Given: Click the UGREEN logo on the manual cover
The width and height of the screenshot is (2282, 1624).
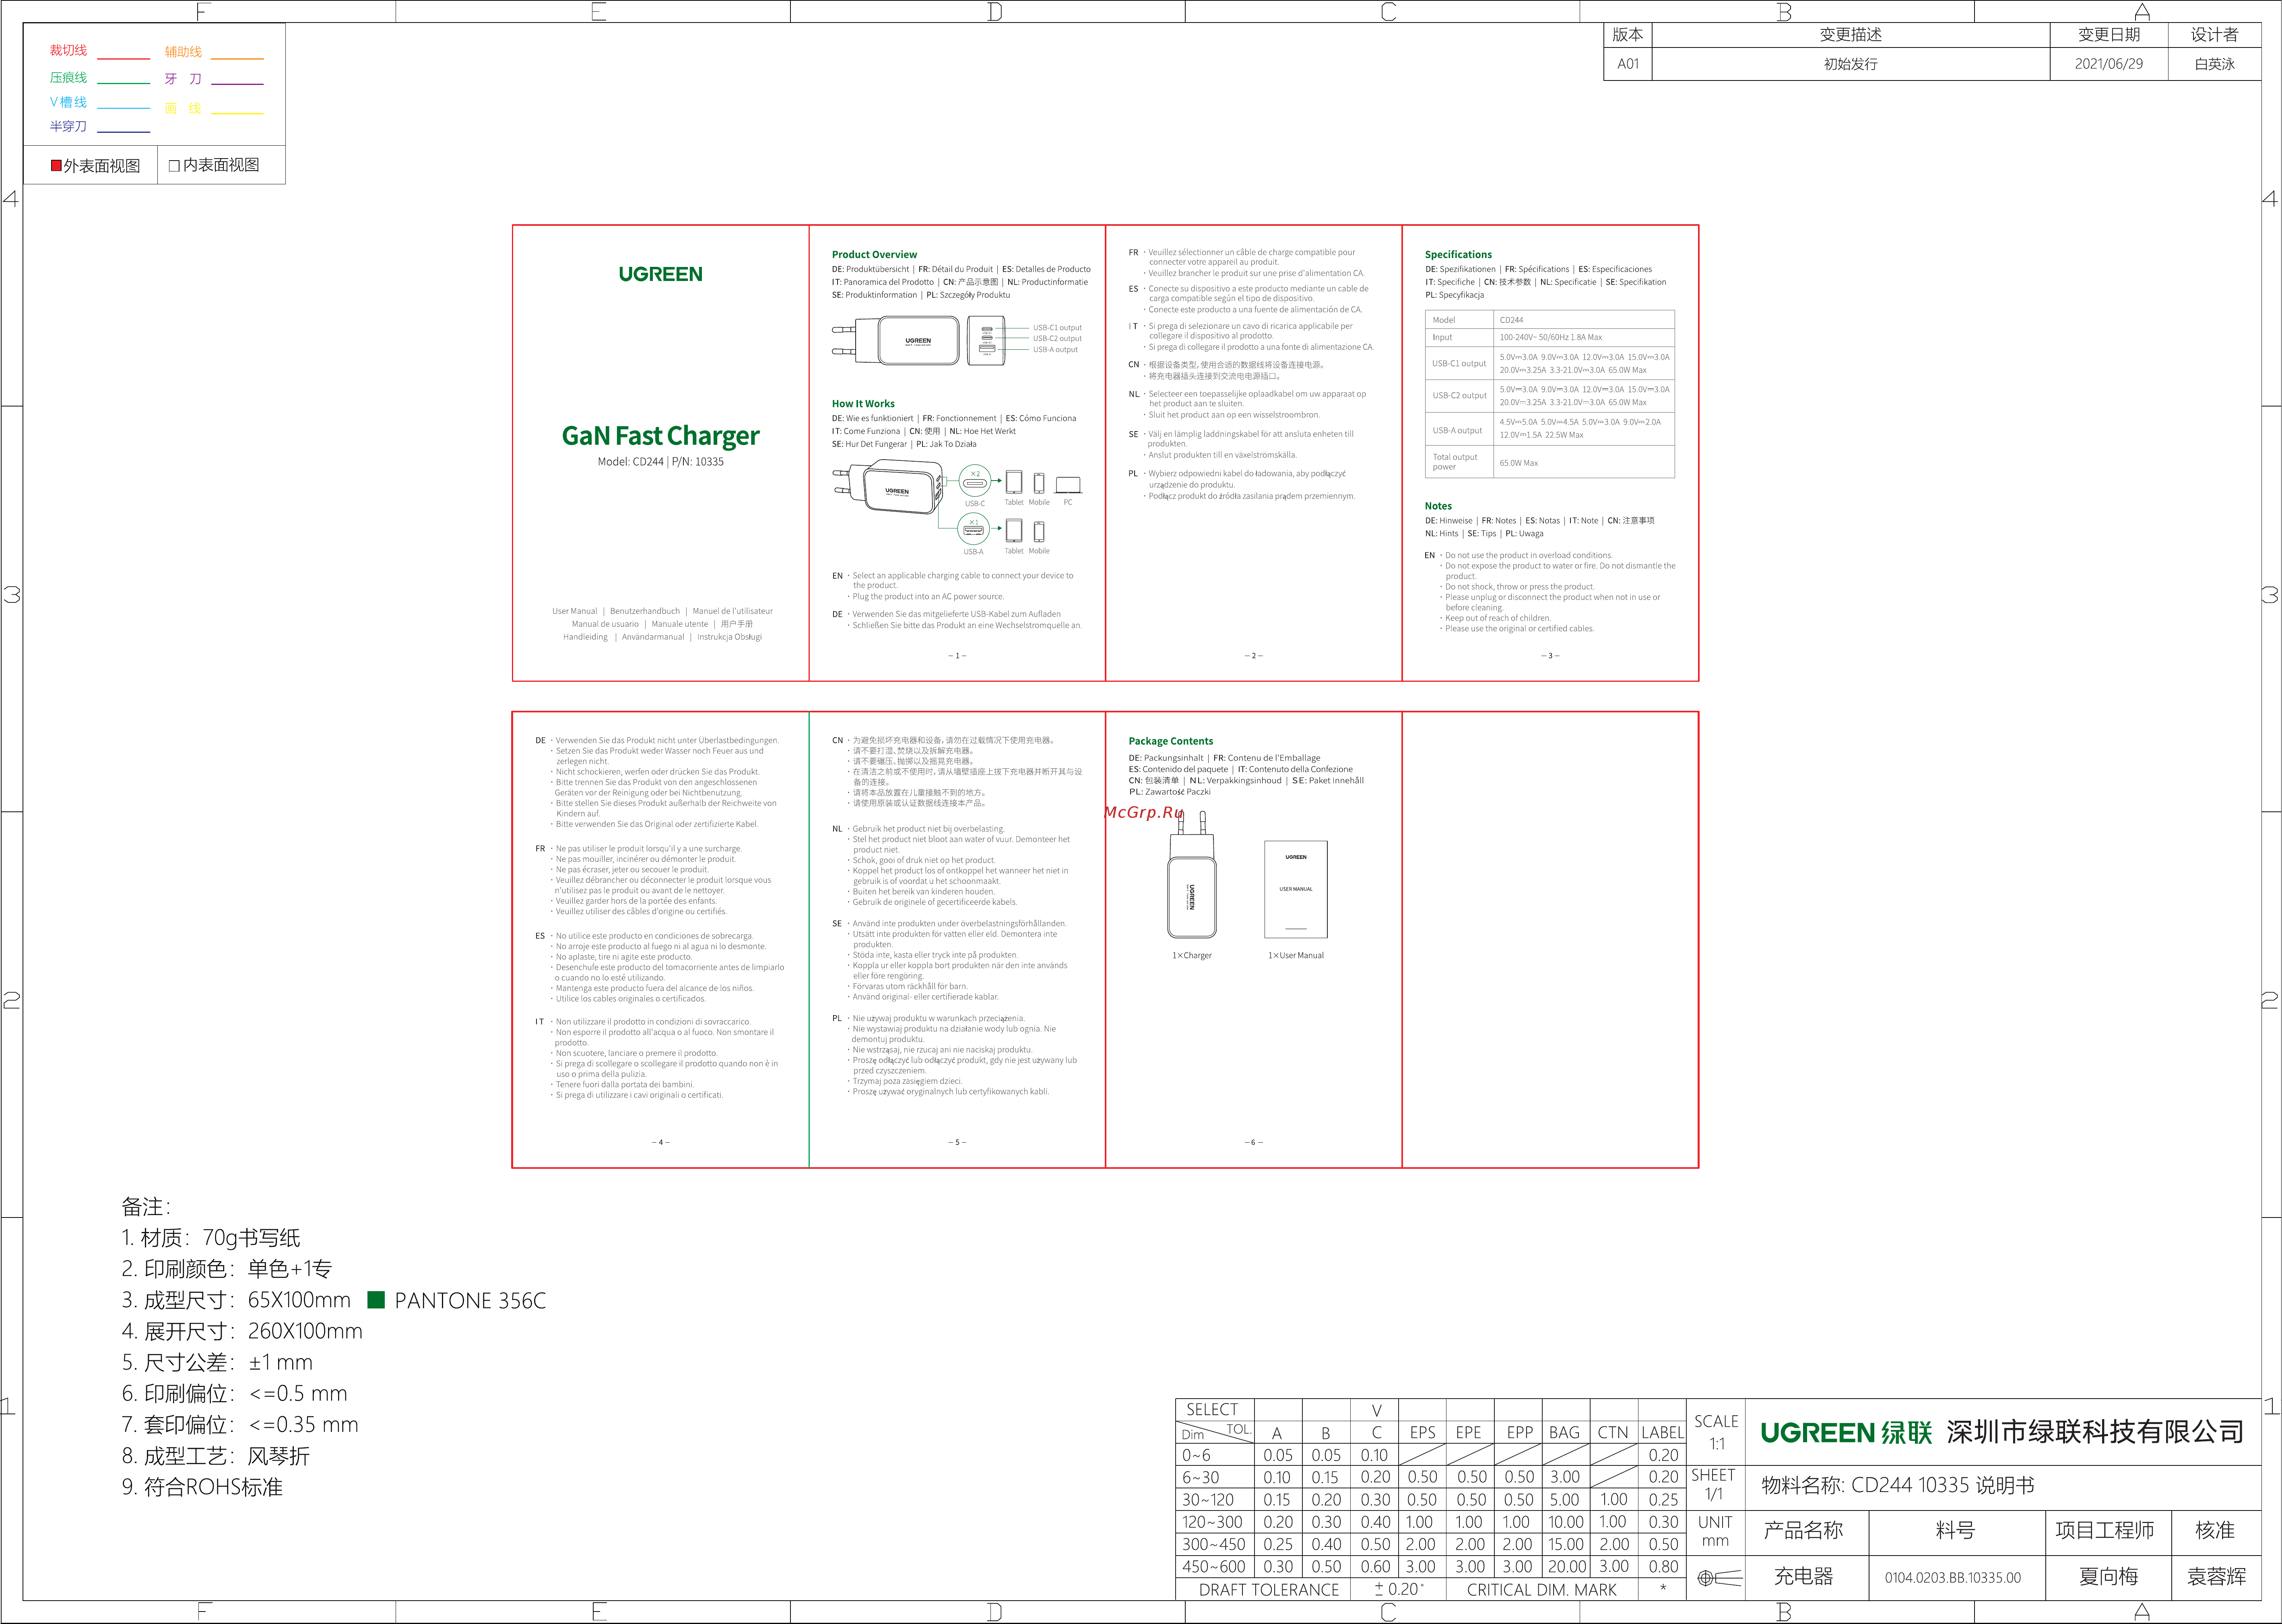Looking at the screenshot, I should (660, 274).
